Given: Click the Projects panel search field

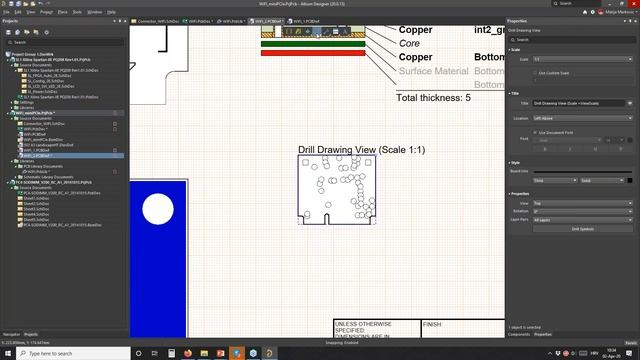Looking at the screenshot, I should (x=64, y=42).
